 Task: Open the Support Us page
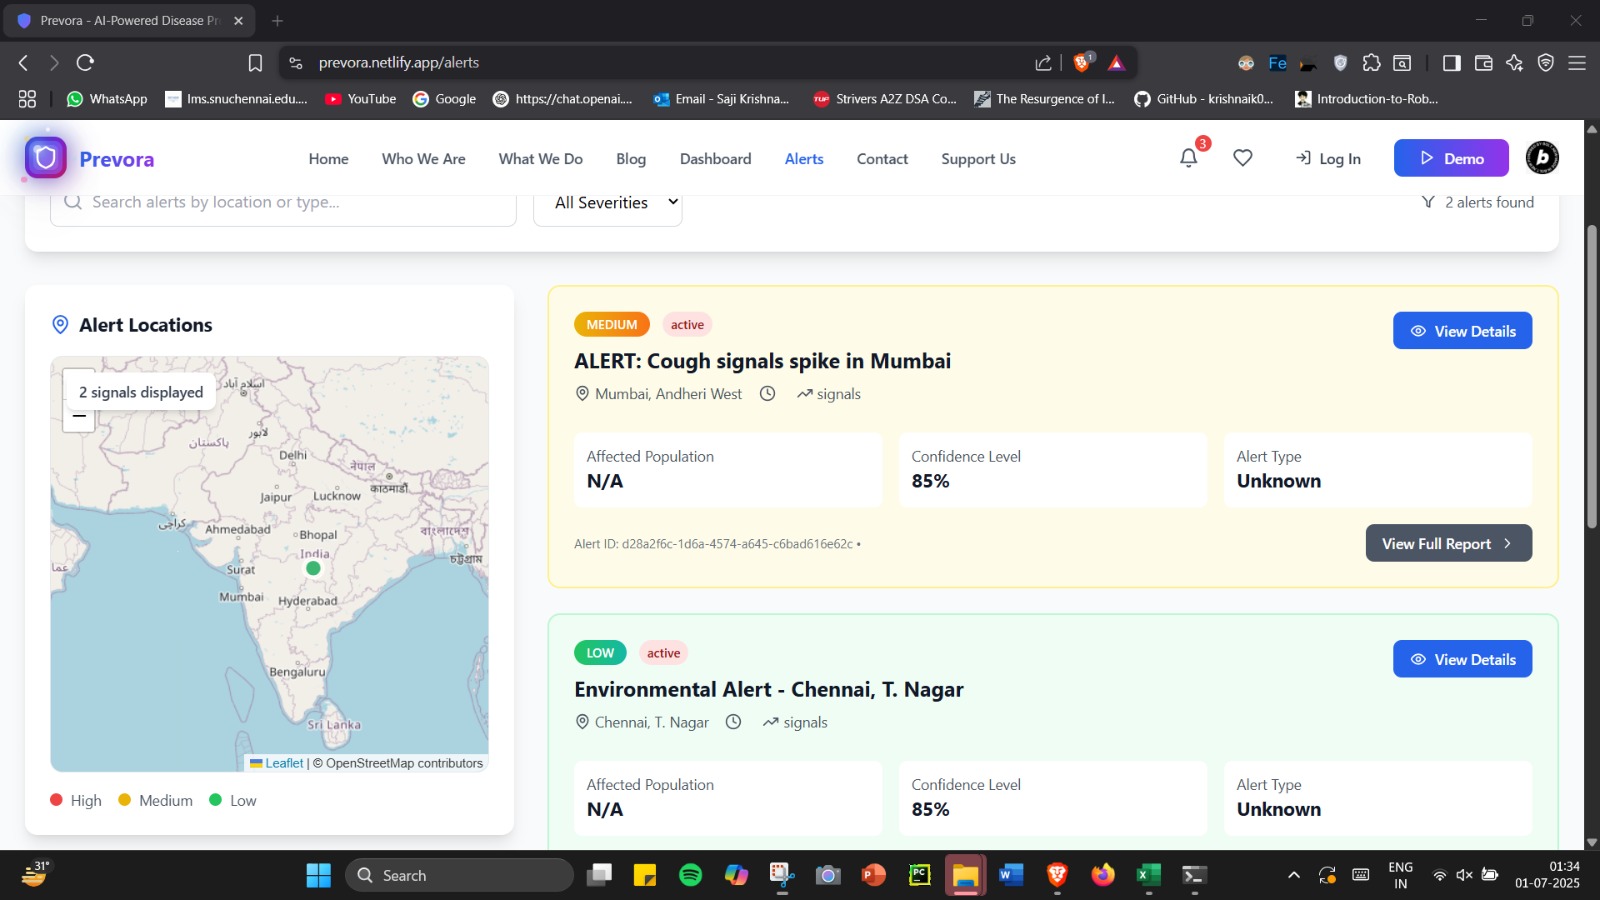[x=979, y=159]
